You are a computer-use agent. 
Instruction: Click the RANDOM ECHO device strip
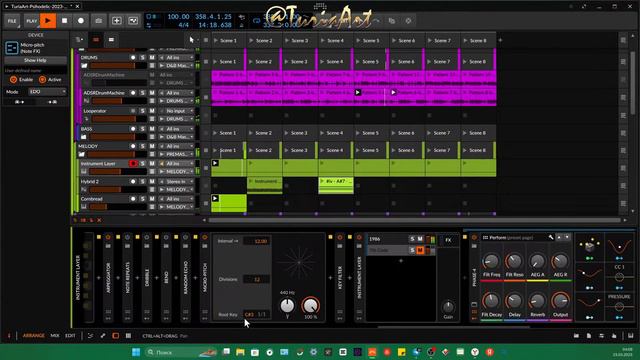coord(185,278)
